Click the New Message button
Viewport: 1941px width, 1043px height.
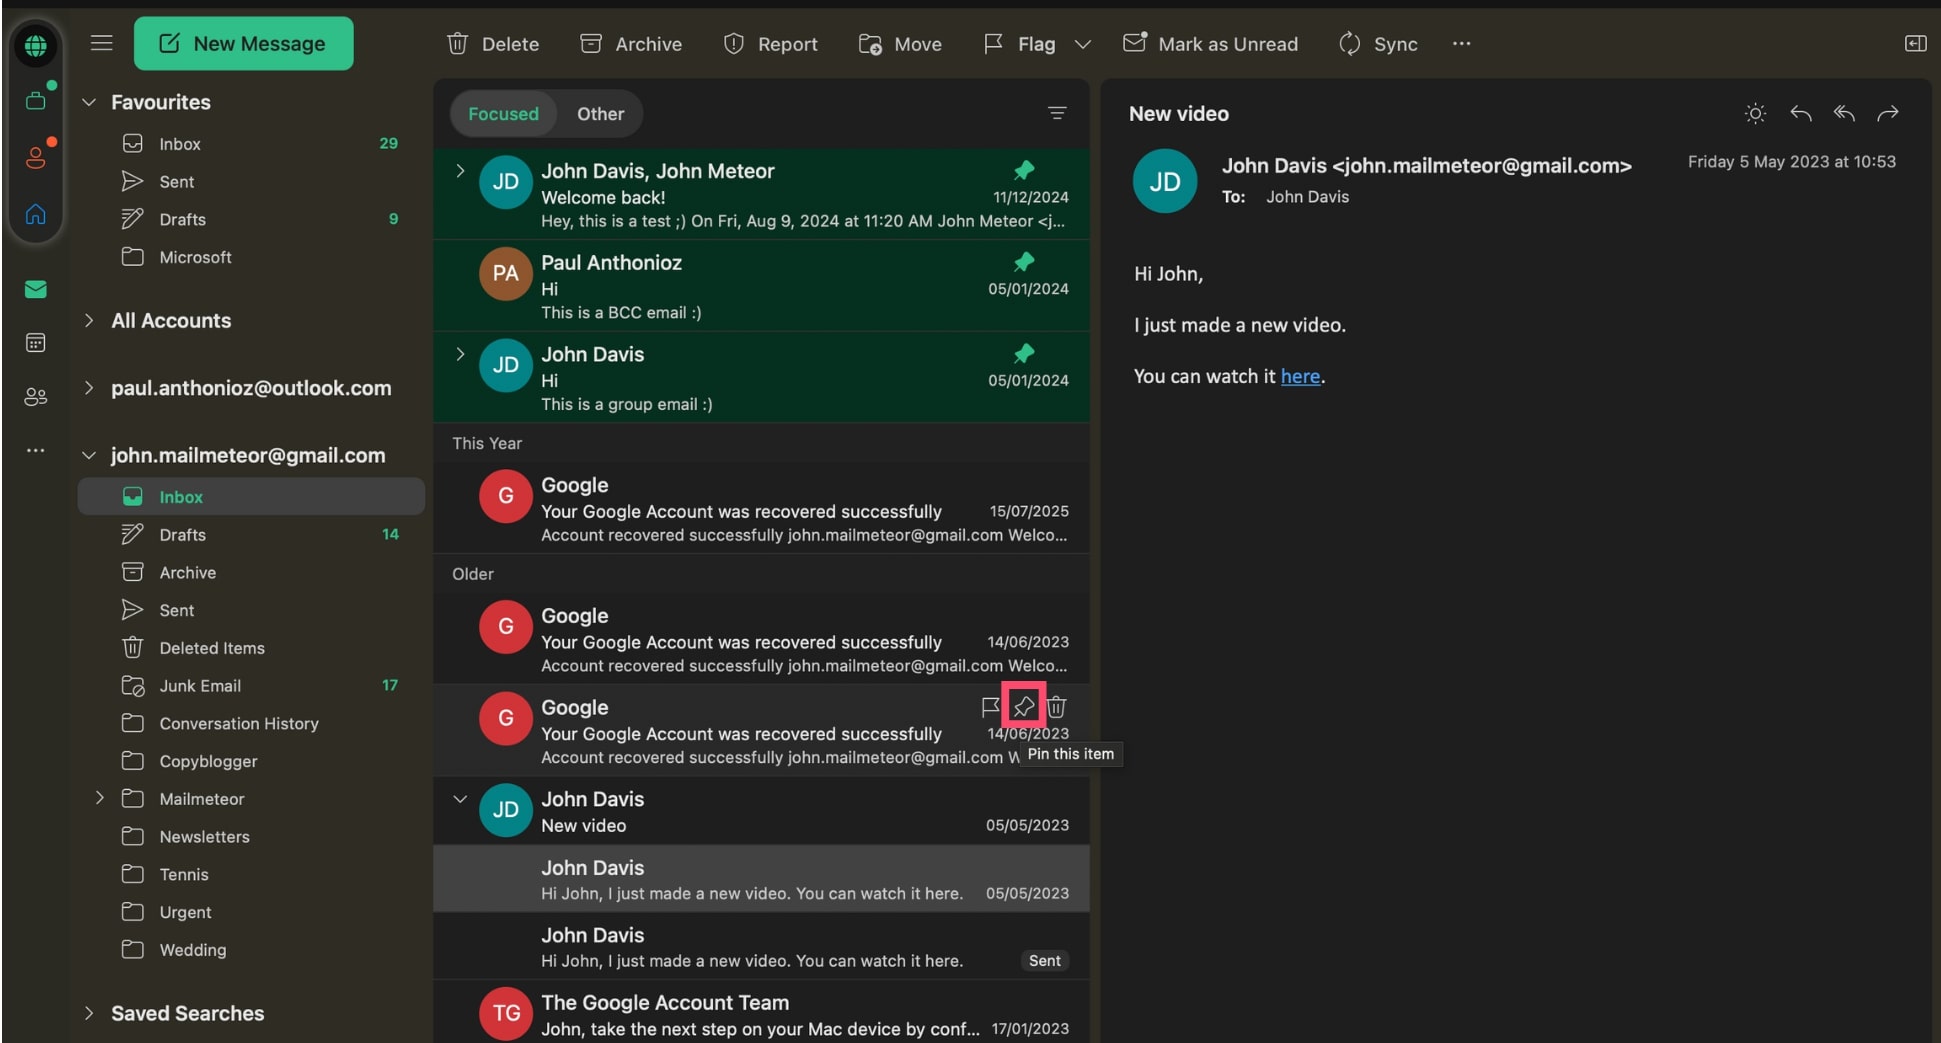(x=243, y=43)
